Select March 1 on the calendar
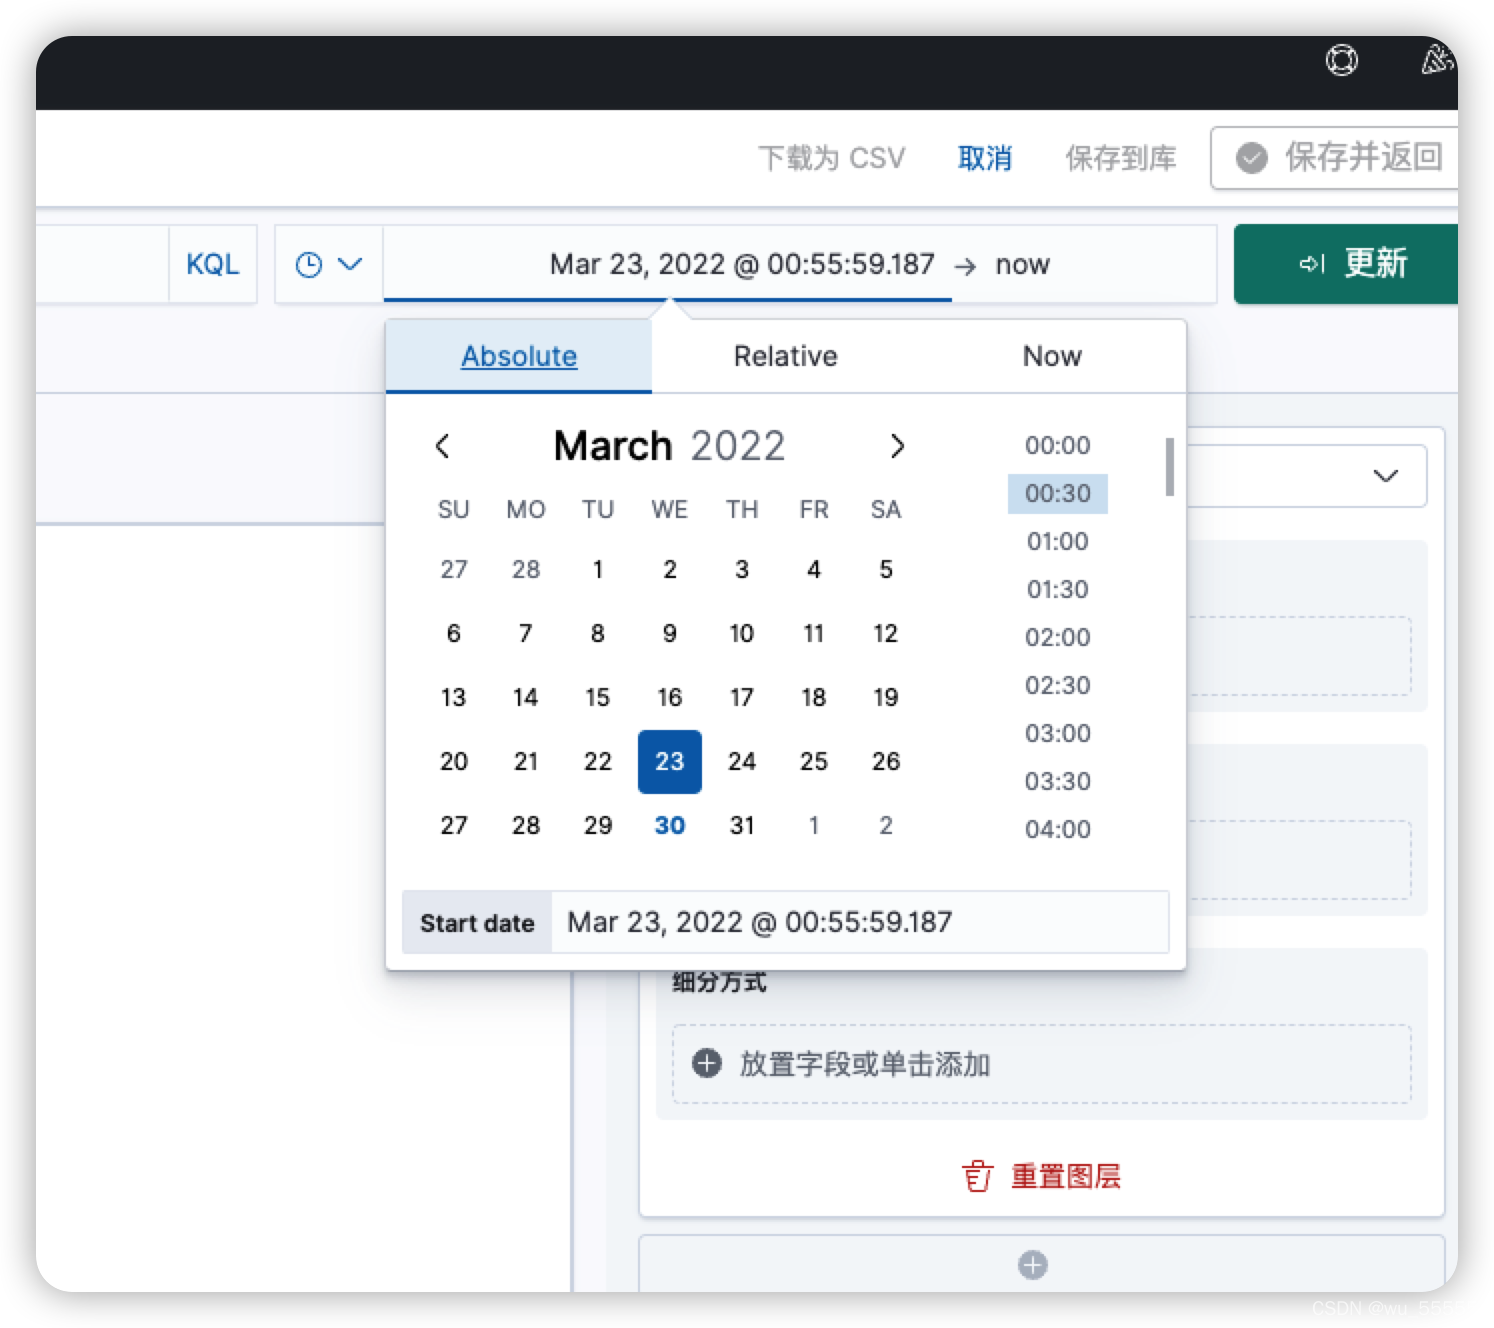Viewport: 1494px width, 1328px height. pyautogui.click(x=598, y=570)
